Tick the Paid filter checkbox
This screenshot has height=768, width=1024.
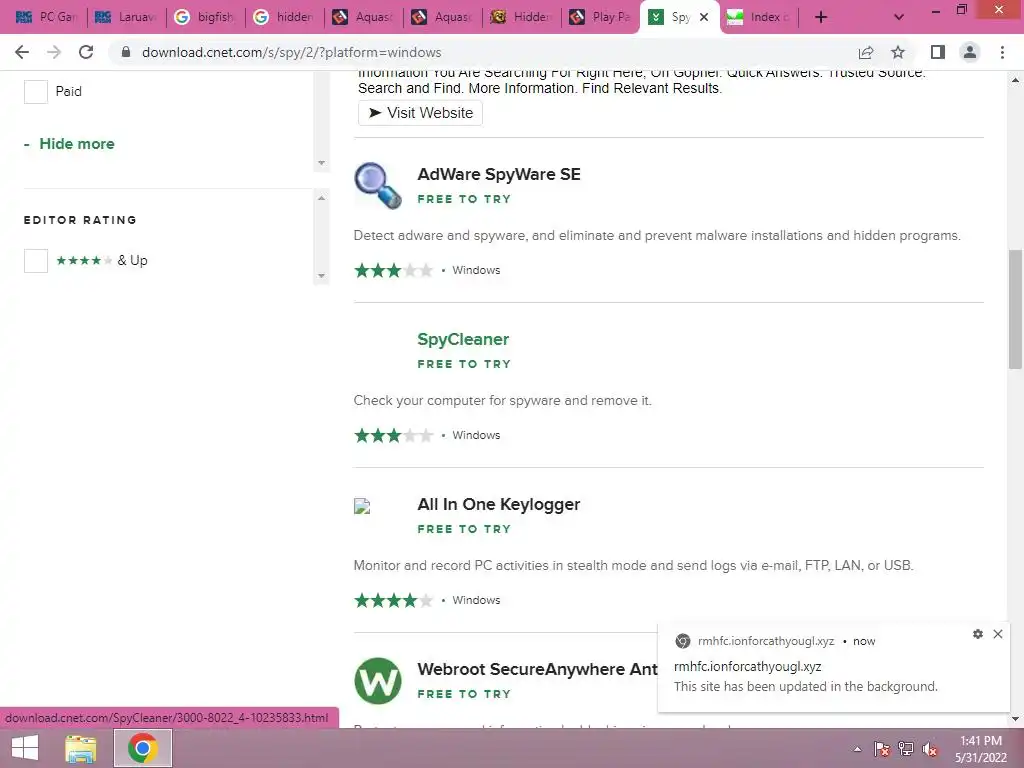click(36, 91)
